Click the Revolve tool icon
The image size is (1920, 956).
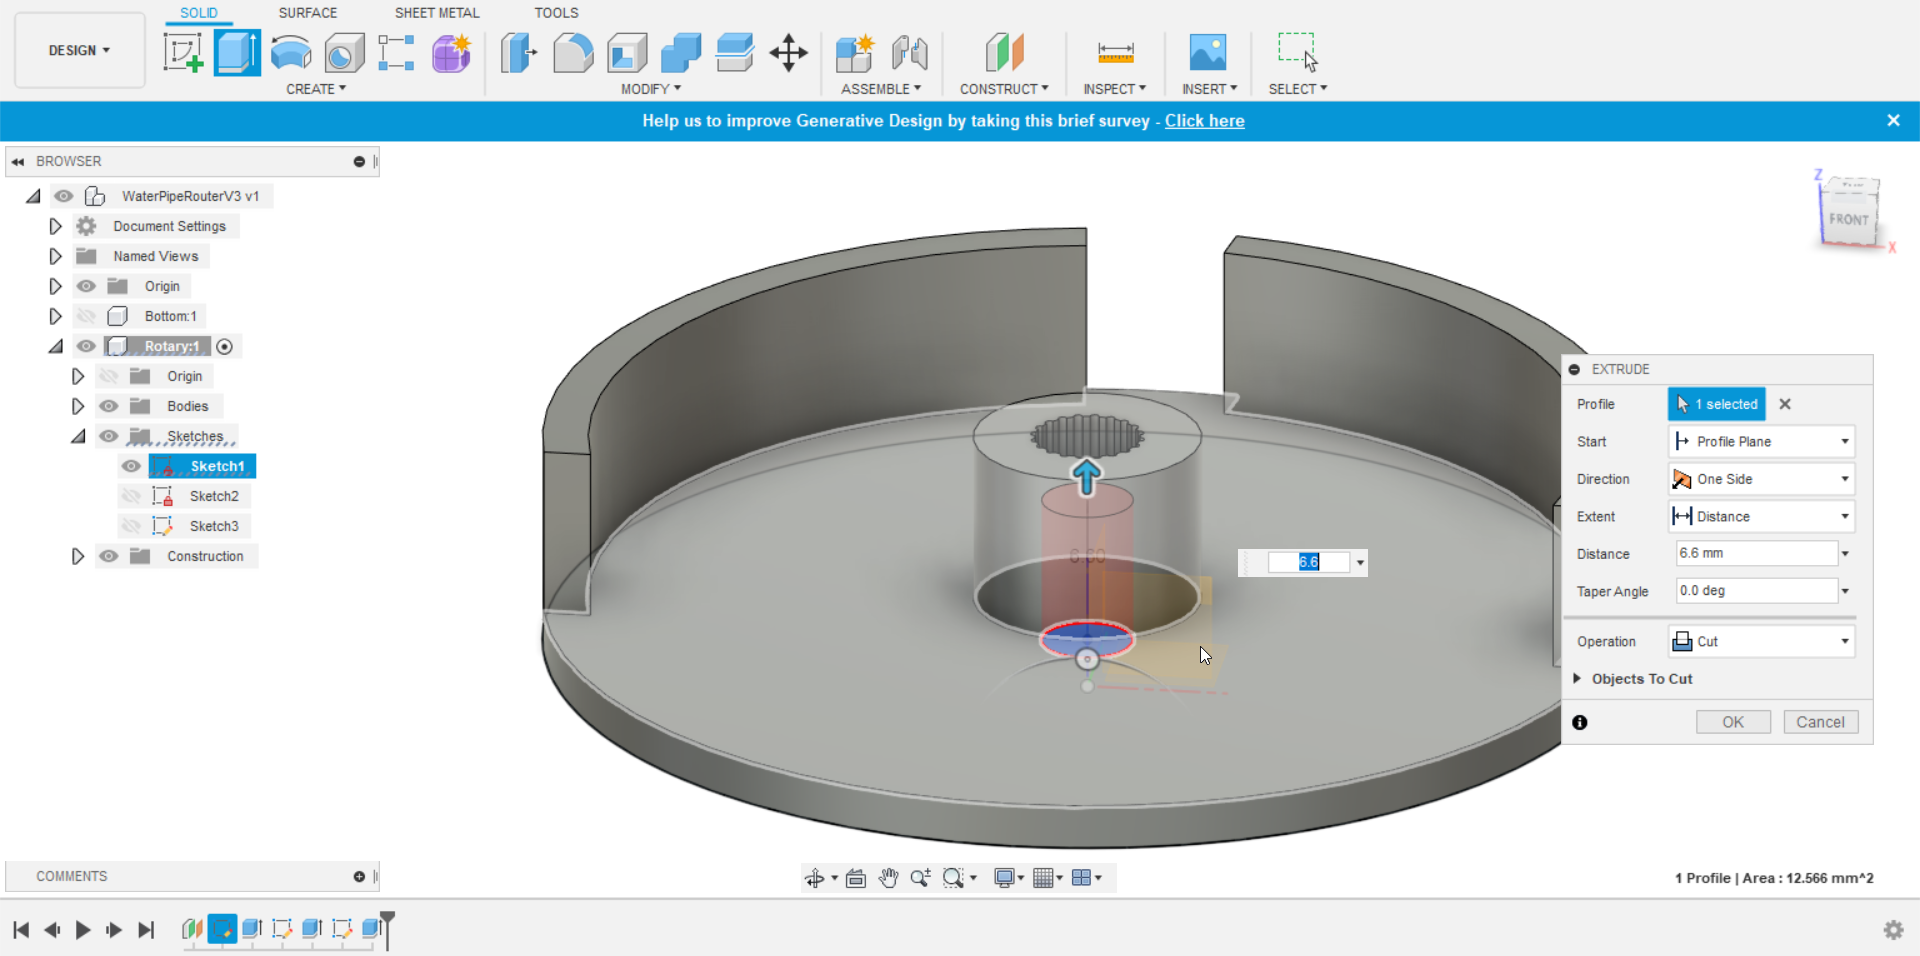pos(291,53)
